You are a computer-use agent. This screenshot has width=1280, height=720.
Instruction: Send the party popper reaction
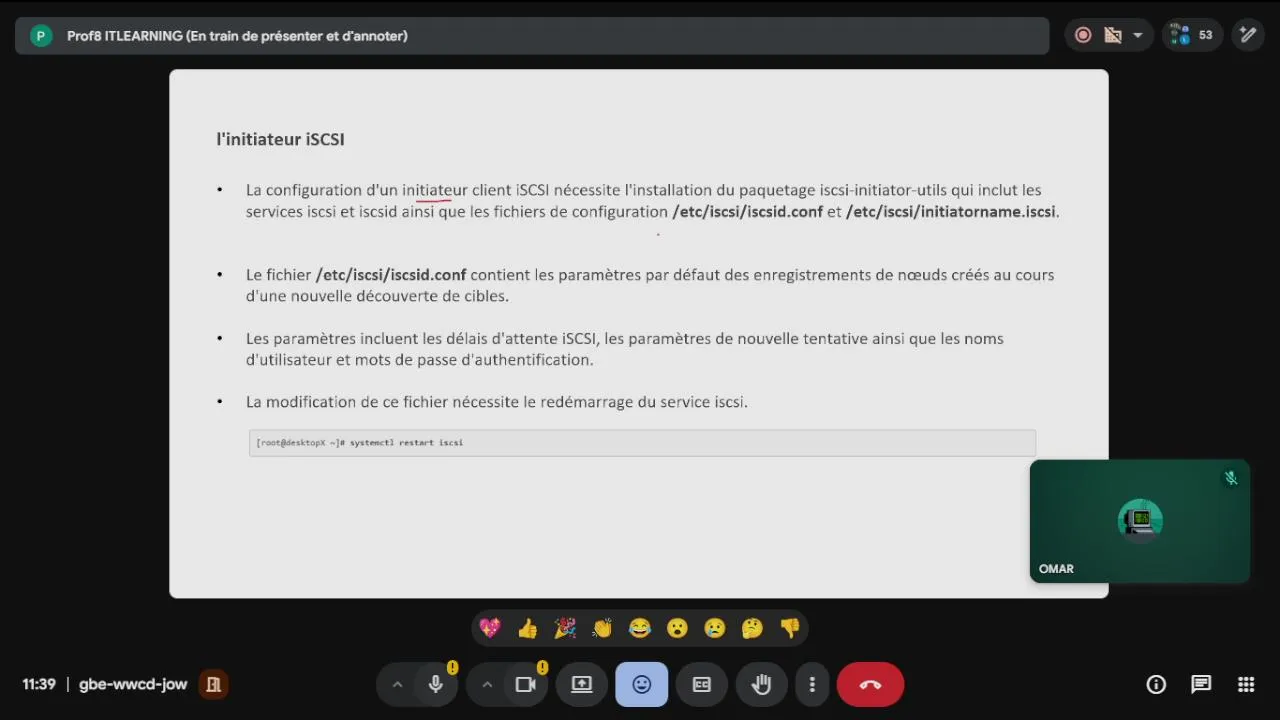tap(565, 628)
